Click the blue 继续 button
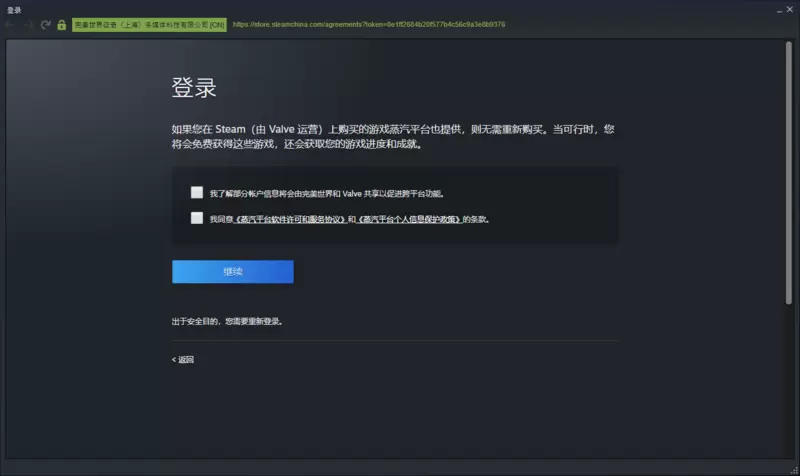Viewport: 800px width, 476px height. (x=233, y=272)
